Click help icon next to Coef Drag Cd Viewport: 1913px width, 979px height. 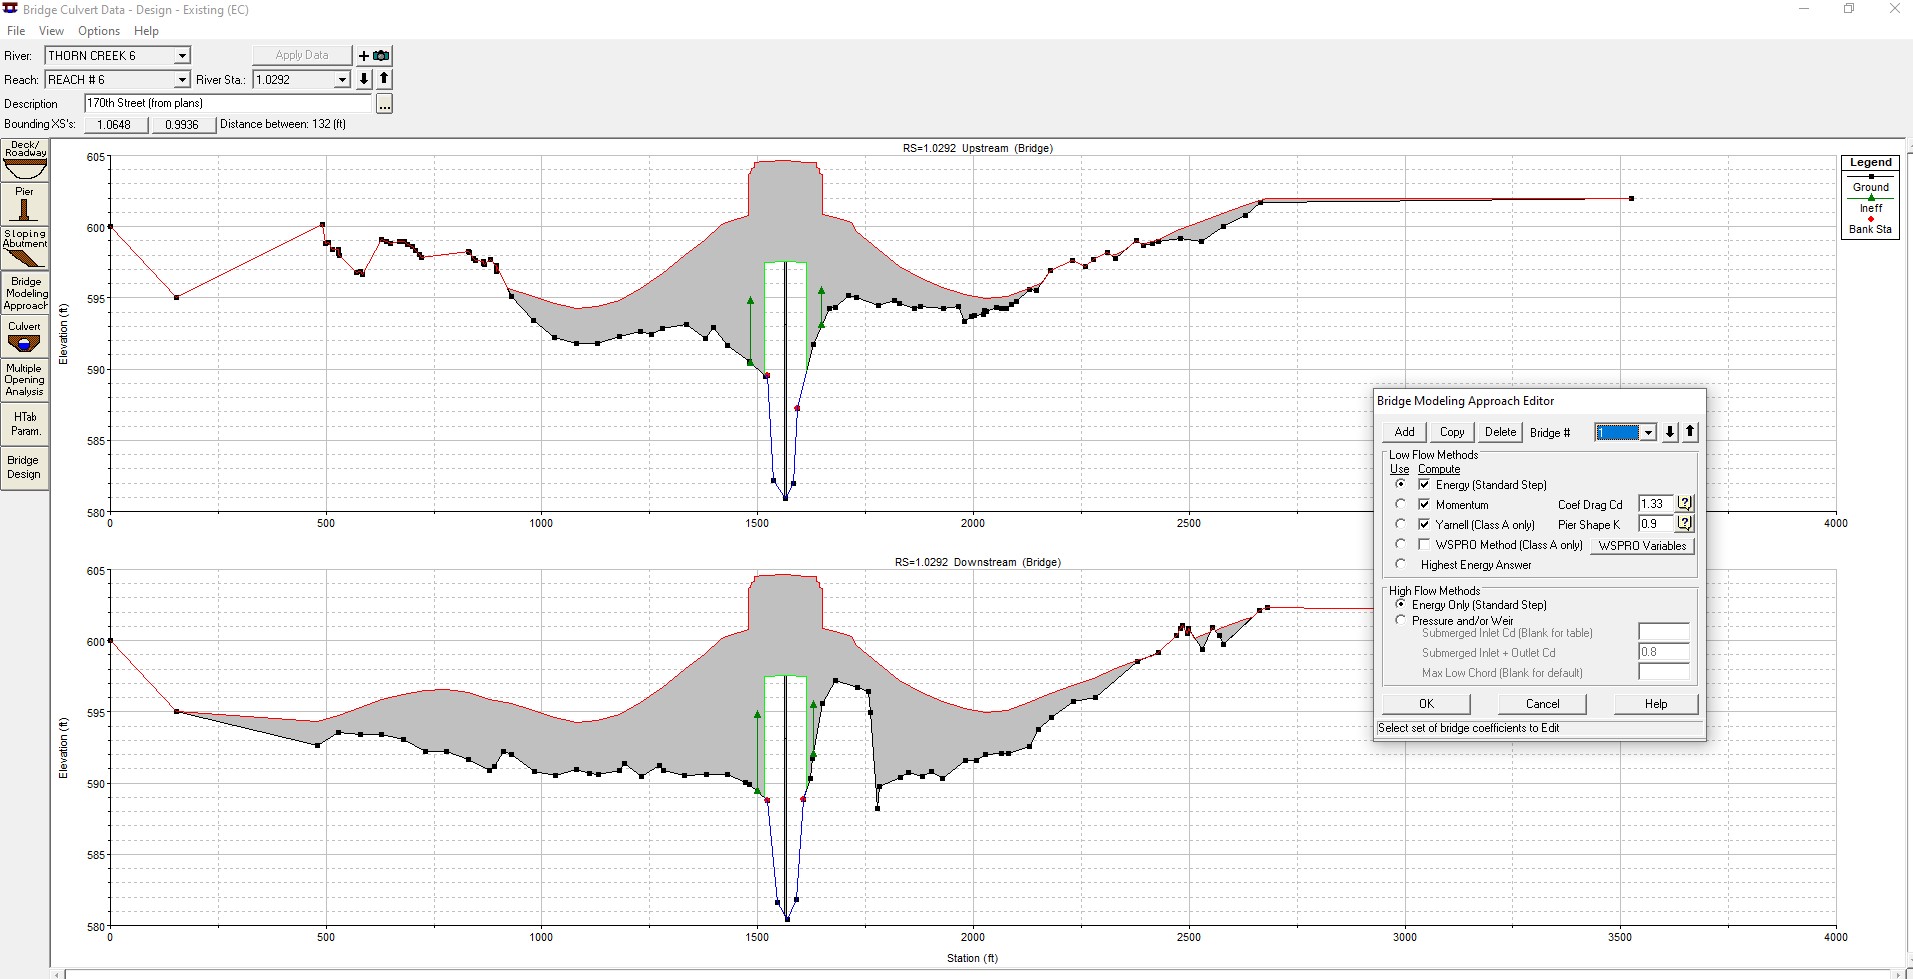[1685, 504]
